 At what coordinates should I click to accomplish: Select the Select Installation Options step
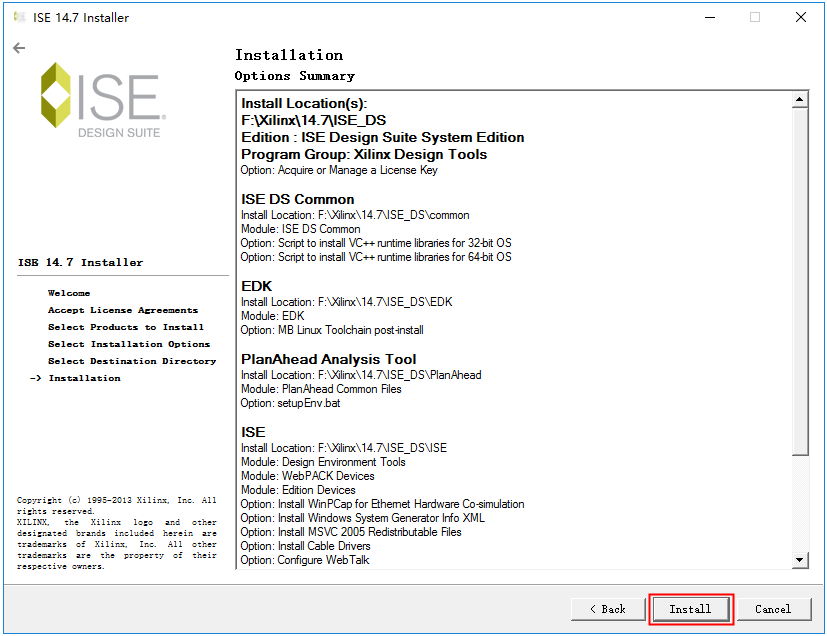click(x=129, y=344)
